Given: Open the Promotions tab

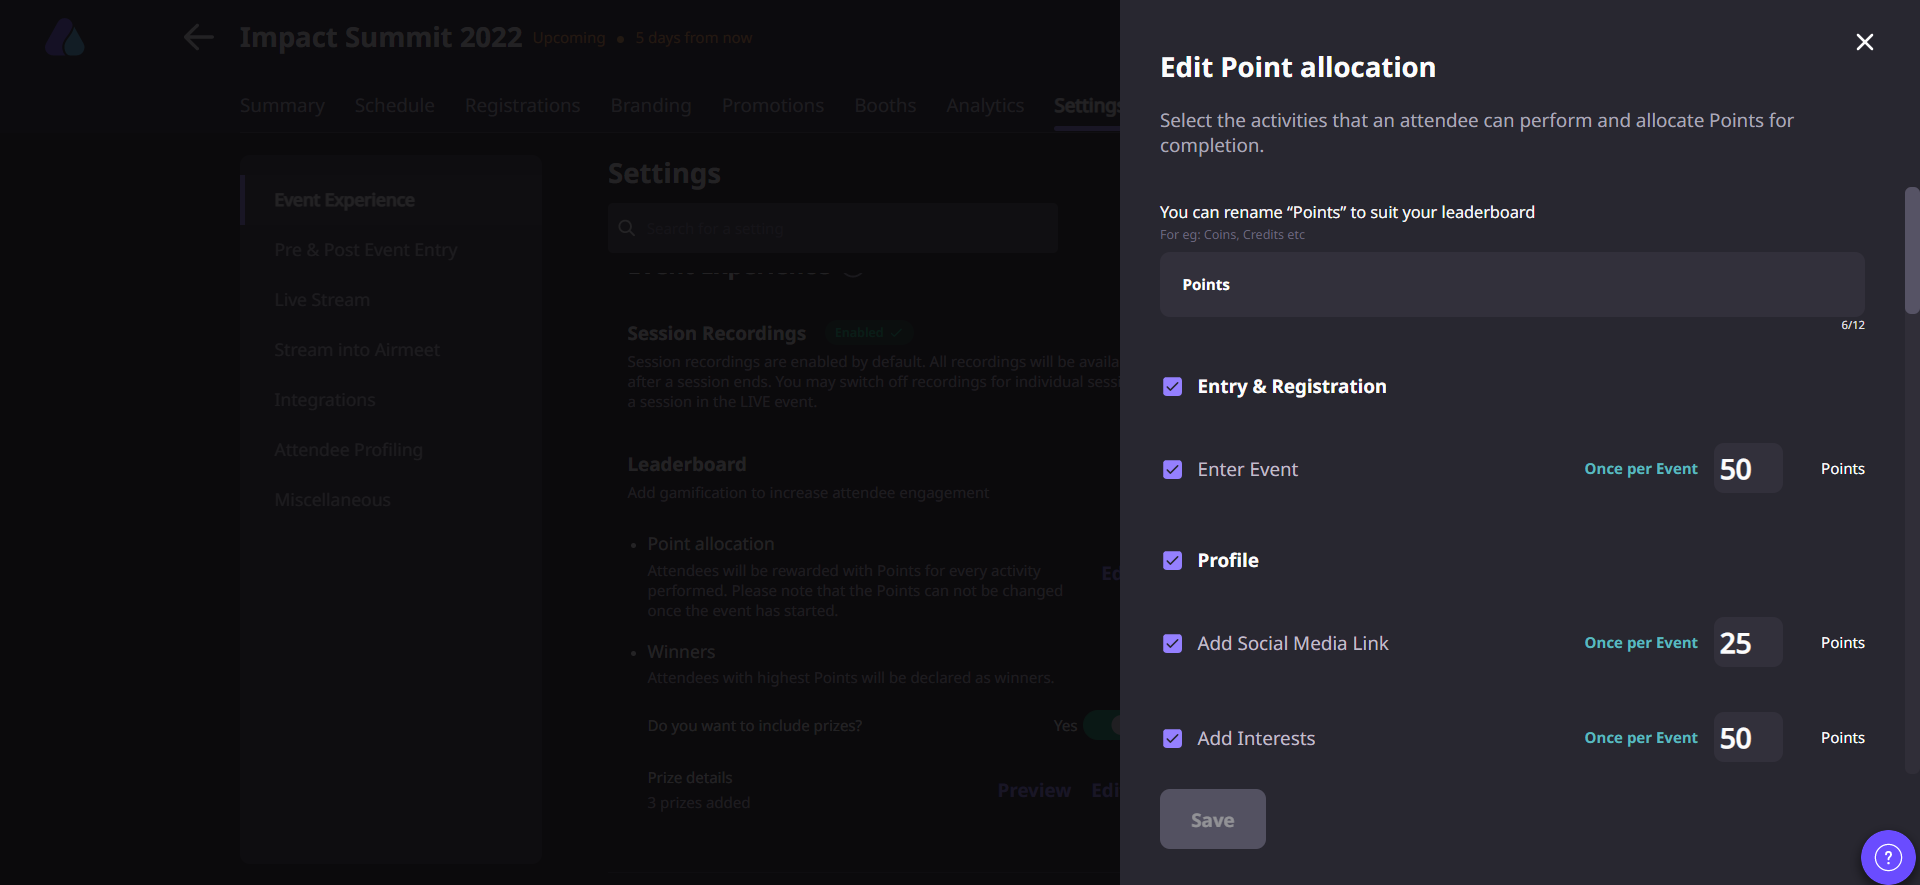Looking at the screenshot, I should [773, 106].
